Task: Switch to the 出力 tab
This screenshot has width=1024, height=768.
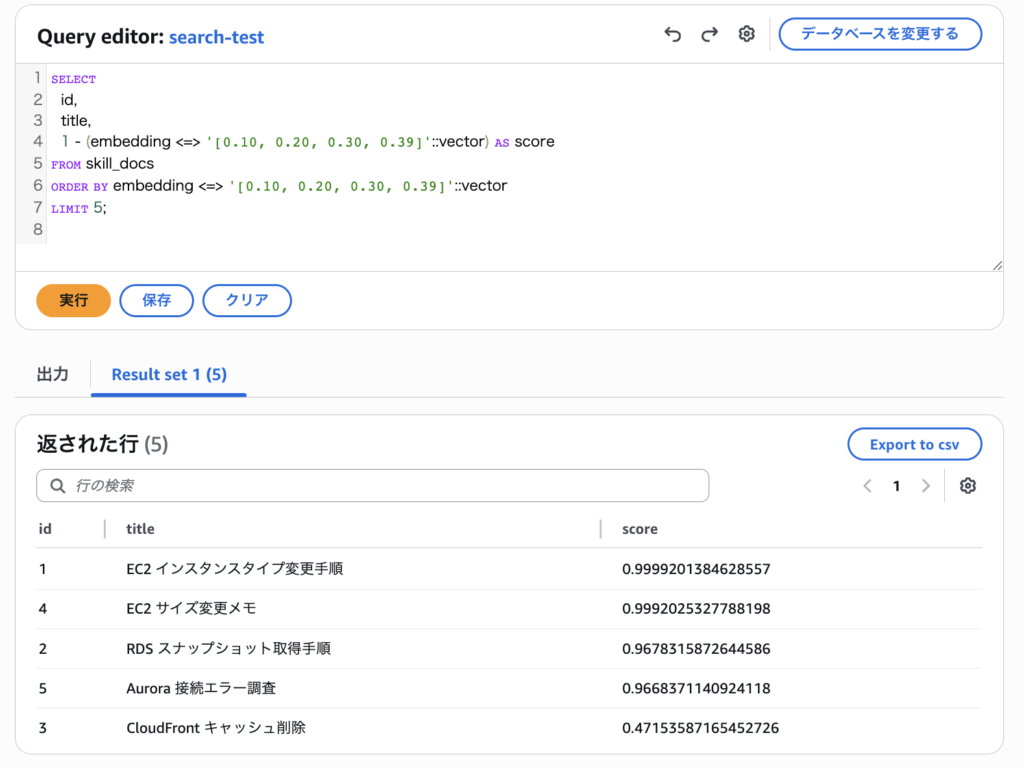Action: (53, 374)
